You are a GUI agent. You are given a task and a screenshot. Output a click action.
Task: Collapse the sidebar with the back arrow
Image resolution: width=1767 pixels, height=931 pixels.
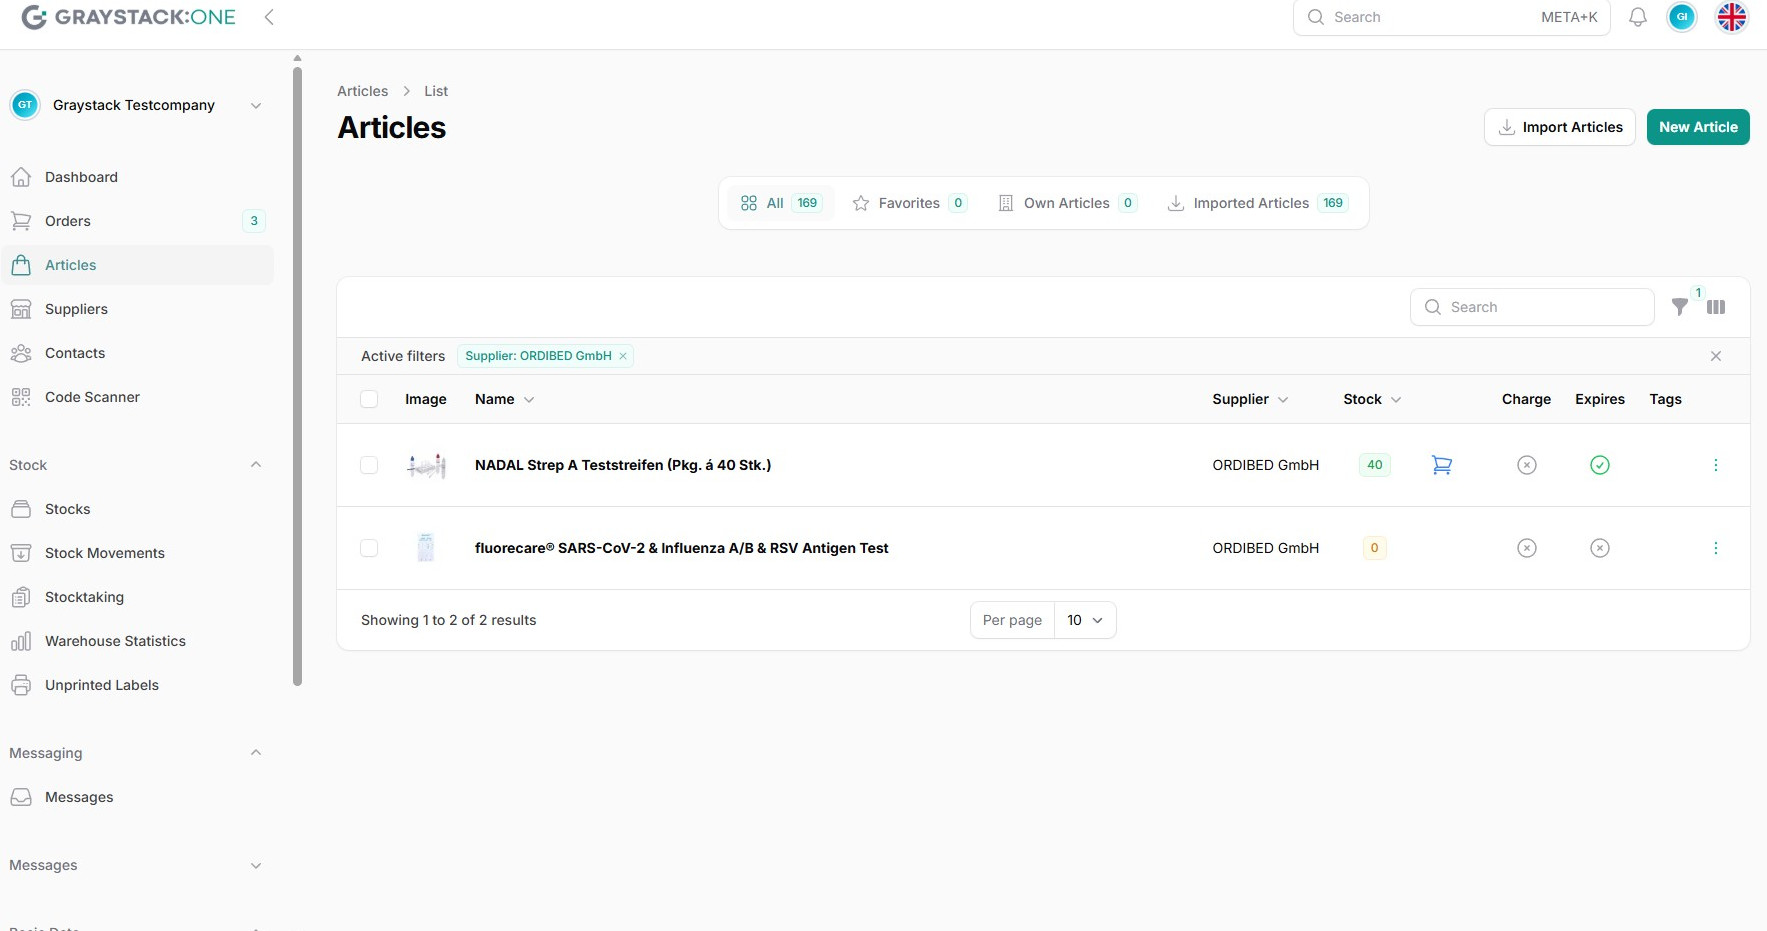pyautogui.click(x=269, y=17)
